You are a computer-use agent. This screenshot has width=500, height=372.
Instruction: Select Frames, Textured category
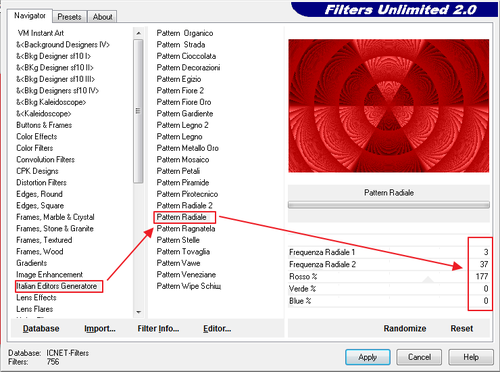coord(44,240)
